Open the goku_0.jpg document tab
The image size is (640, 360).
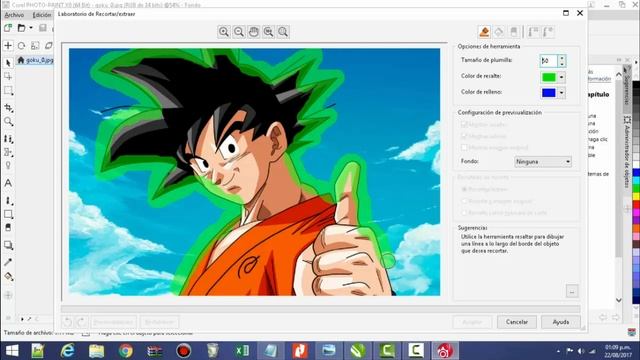pyautogui.click(x=36, y=60)
